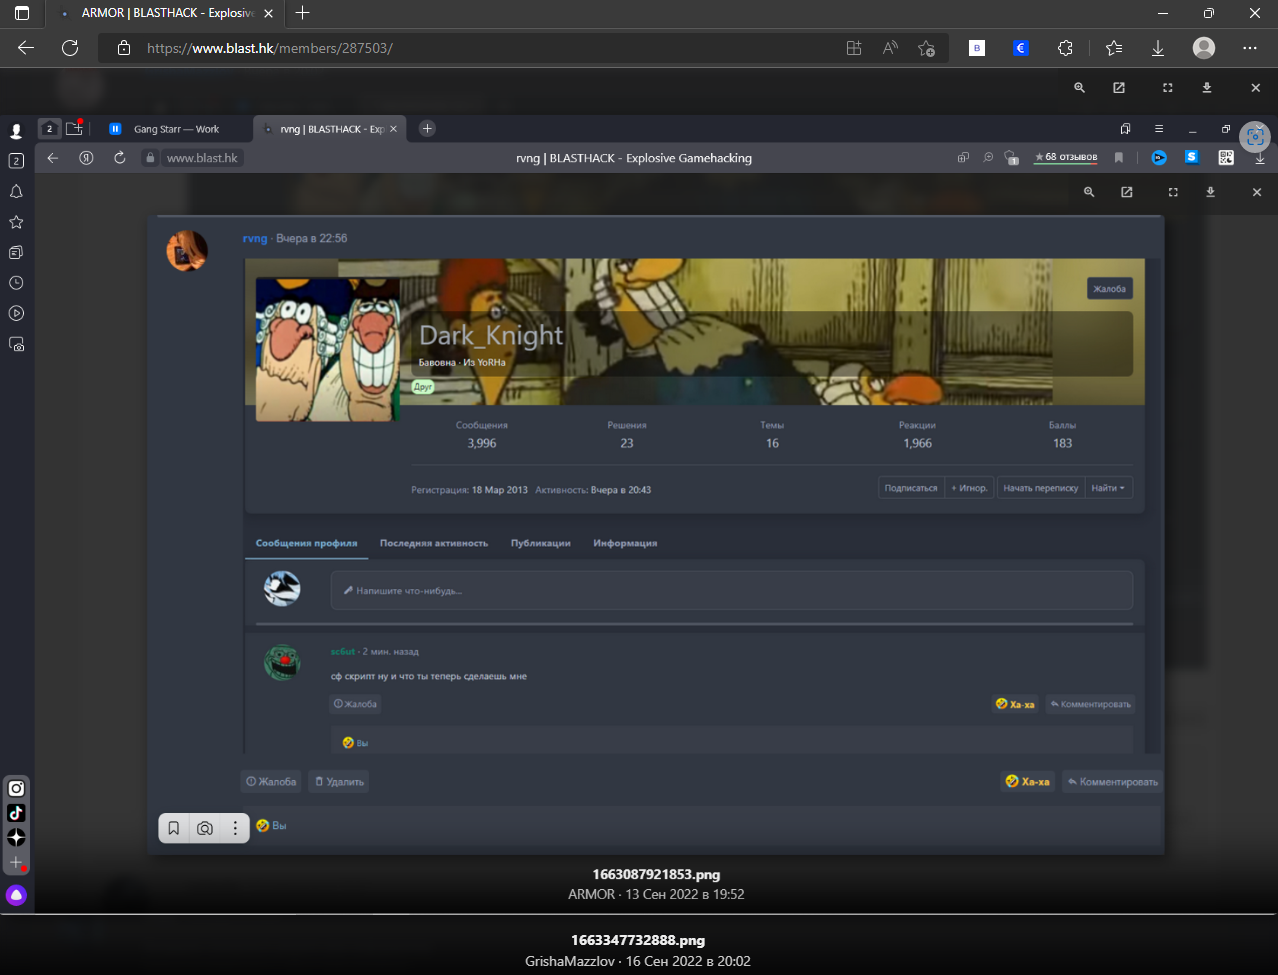Expand the 'Найти' dropdown
Image resolution: width=1278 pixels, height=975 pixels.
(1108, 488)
